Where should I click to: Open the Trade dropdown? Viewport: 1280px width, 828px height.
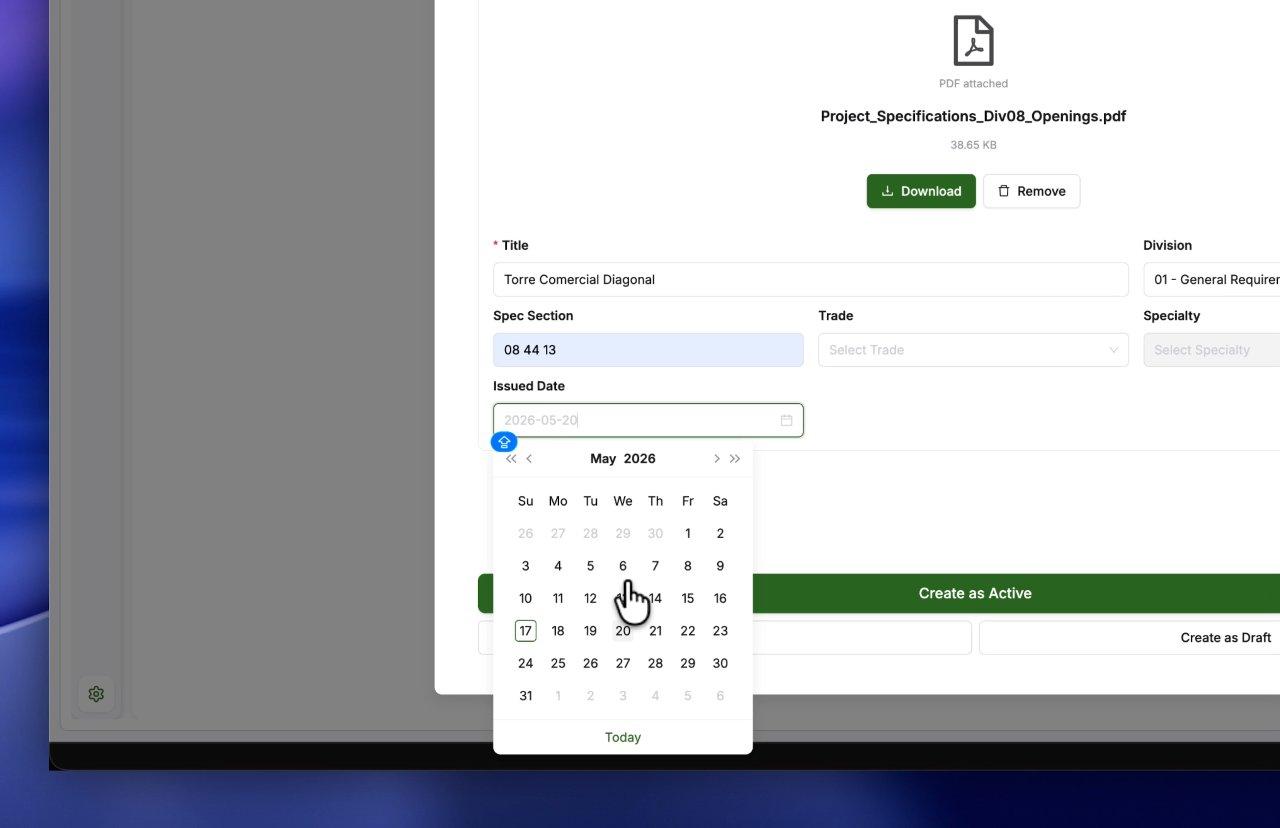(973, 350)
